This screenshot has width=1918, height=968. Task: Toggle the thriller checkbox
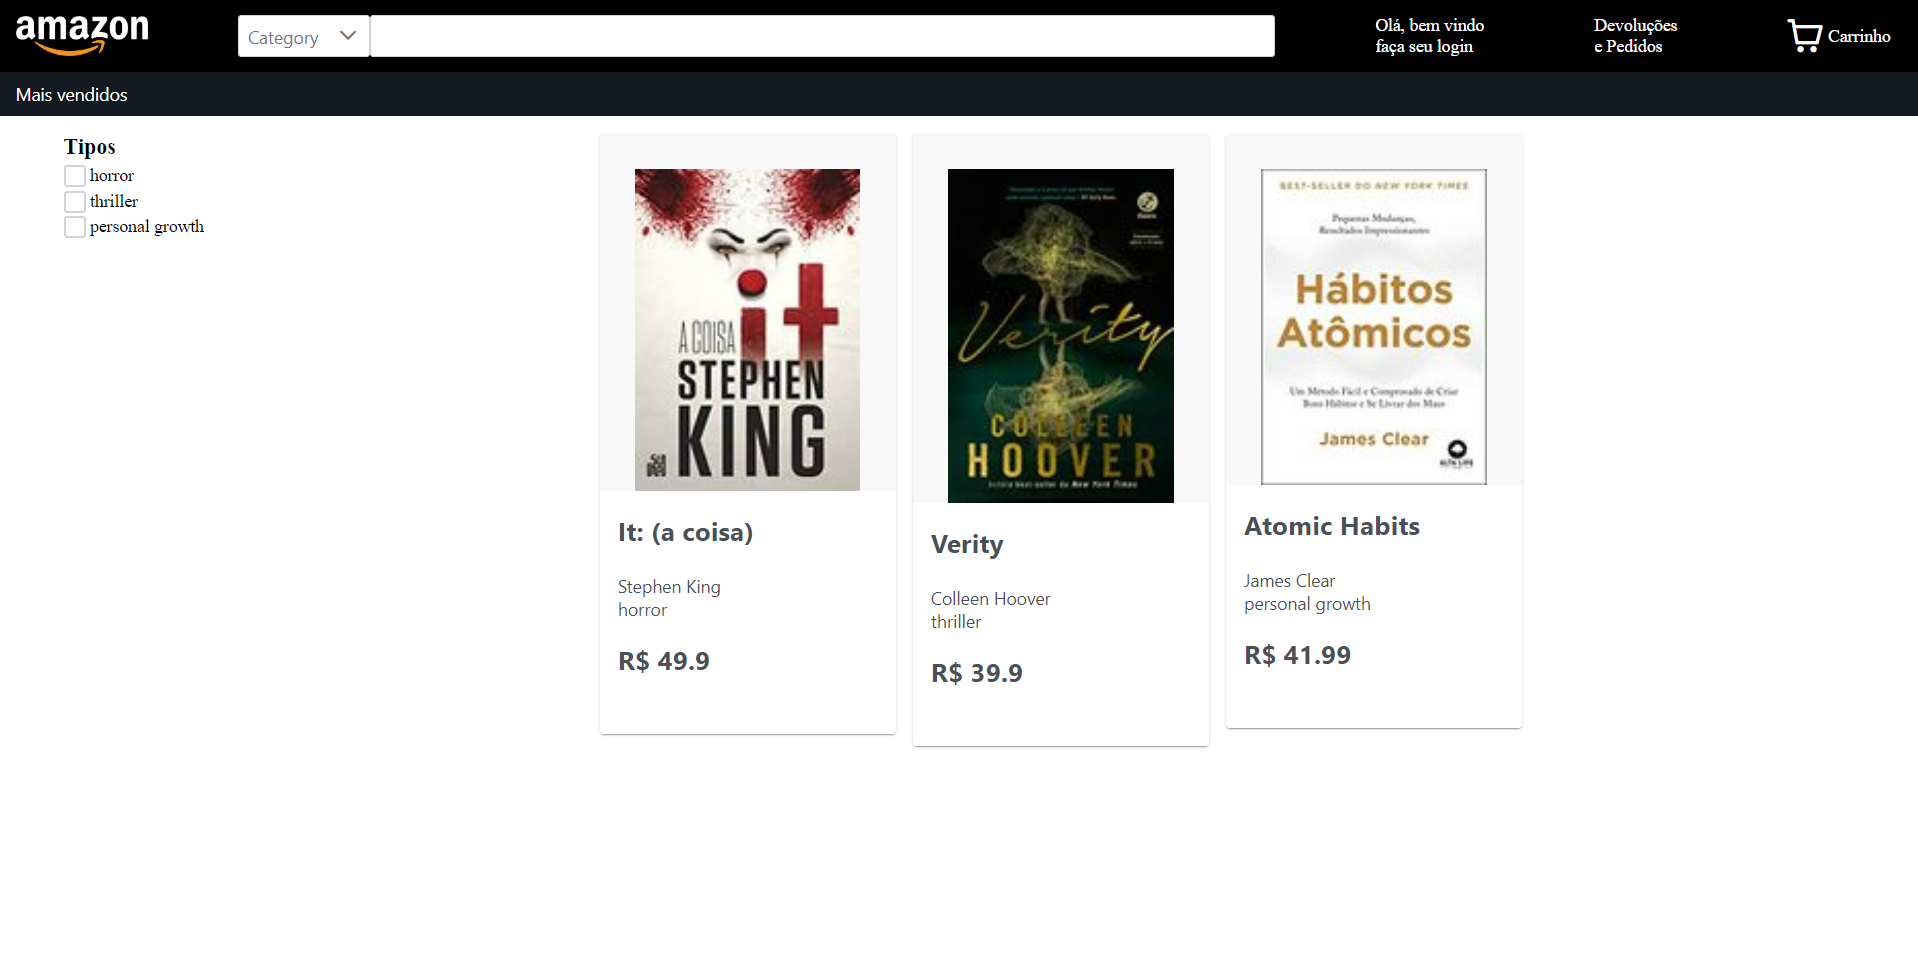75,202
